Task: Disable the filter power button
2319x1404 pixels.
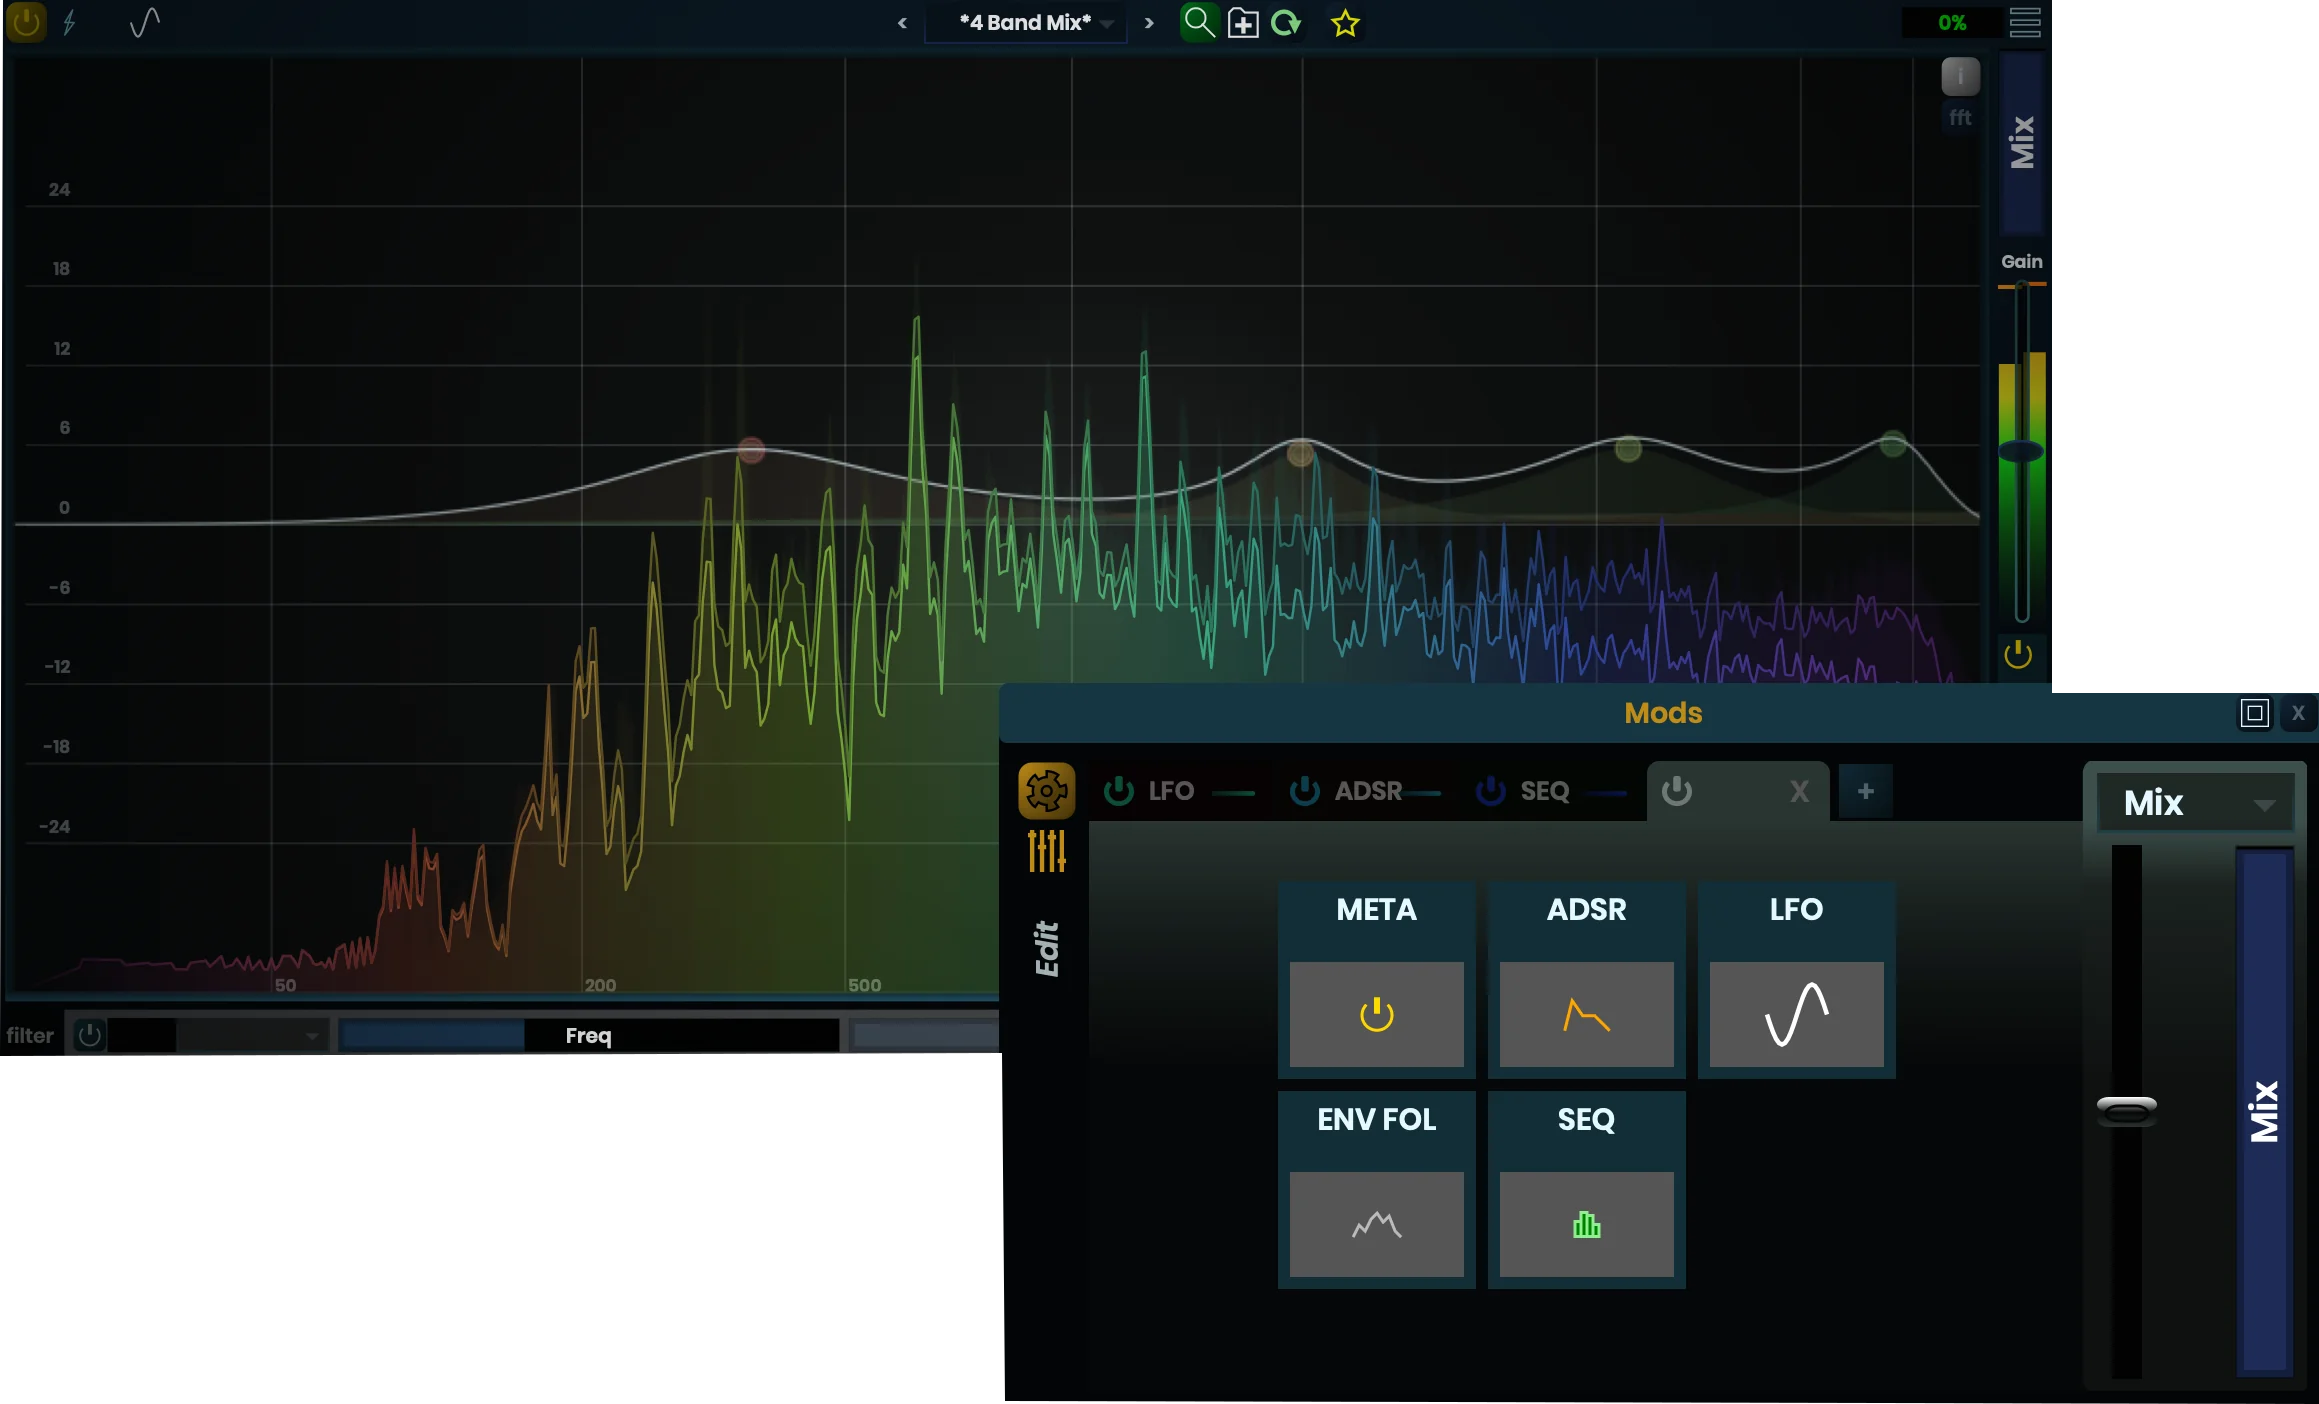Action: coord(90,1035)
